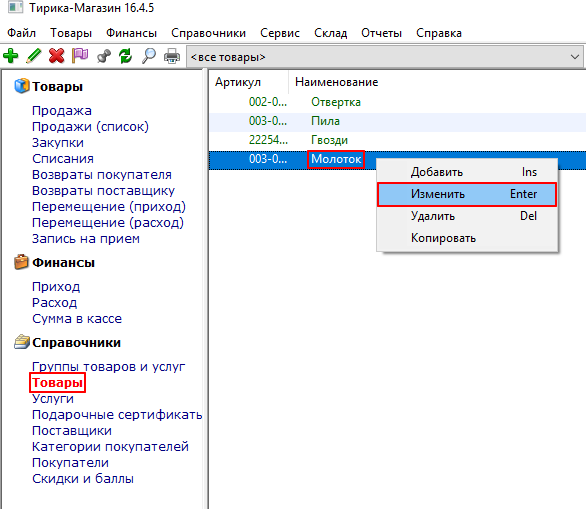Click the purple flag toolbar icon

point(80,56)
